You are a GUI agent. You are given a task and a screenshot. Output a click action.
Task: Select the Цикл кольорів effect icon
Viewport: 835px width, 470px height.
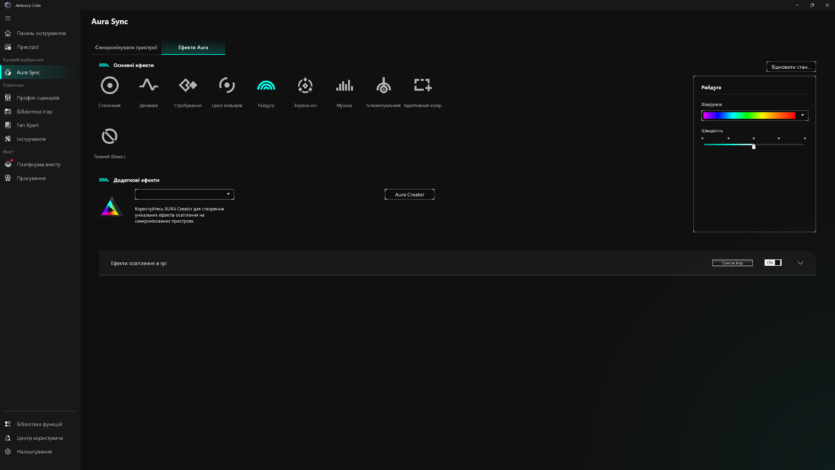227,85
